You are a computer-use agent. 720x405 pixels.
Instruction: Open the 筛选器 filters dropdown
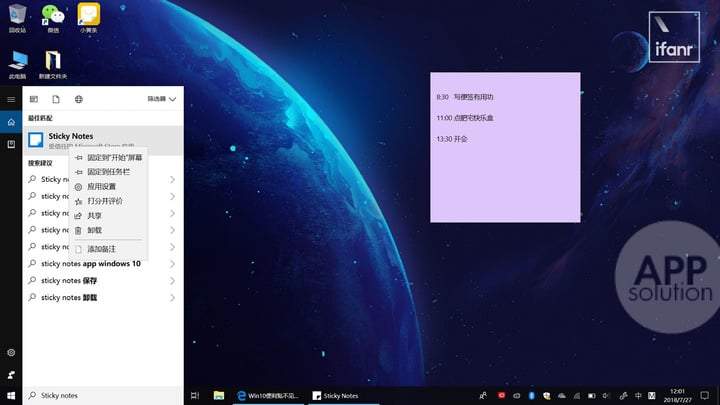coord(162,99)
